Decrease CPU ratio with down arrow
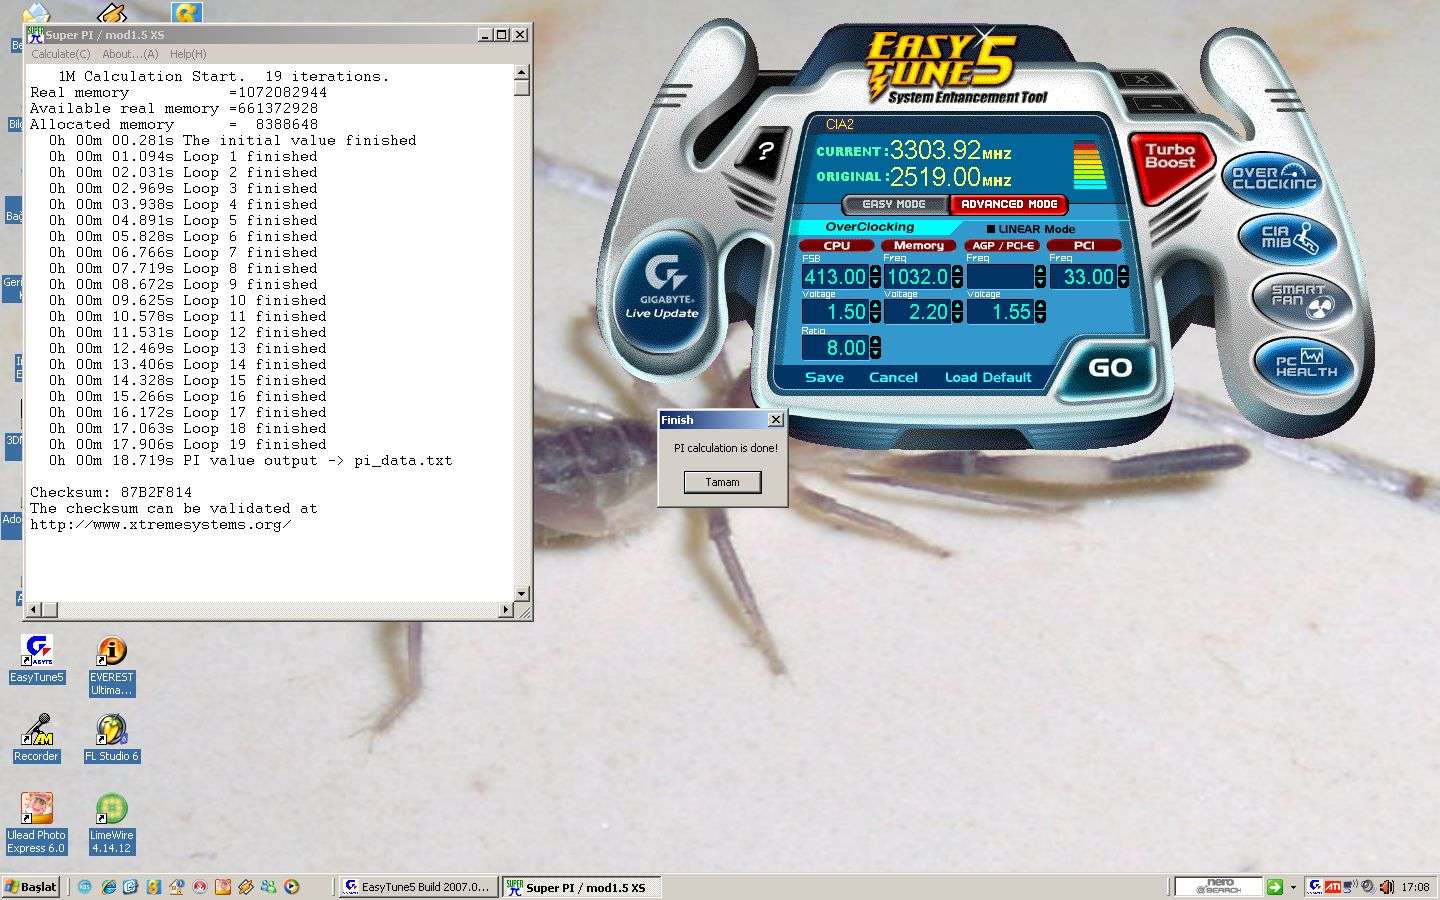The width and height of the screenshot is (1440, 900). tap(876, 354)
